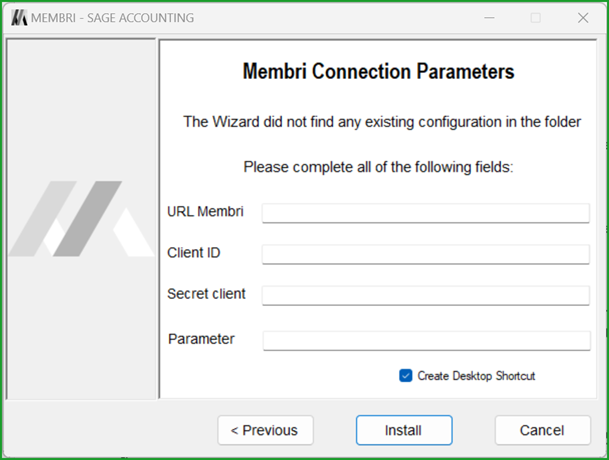Click the "URL Membri" field label
The height and width of the screenshot is (460, 609).
(x=206, y=211)
